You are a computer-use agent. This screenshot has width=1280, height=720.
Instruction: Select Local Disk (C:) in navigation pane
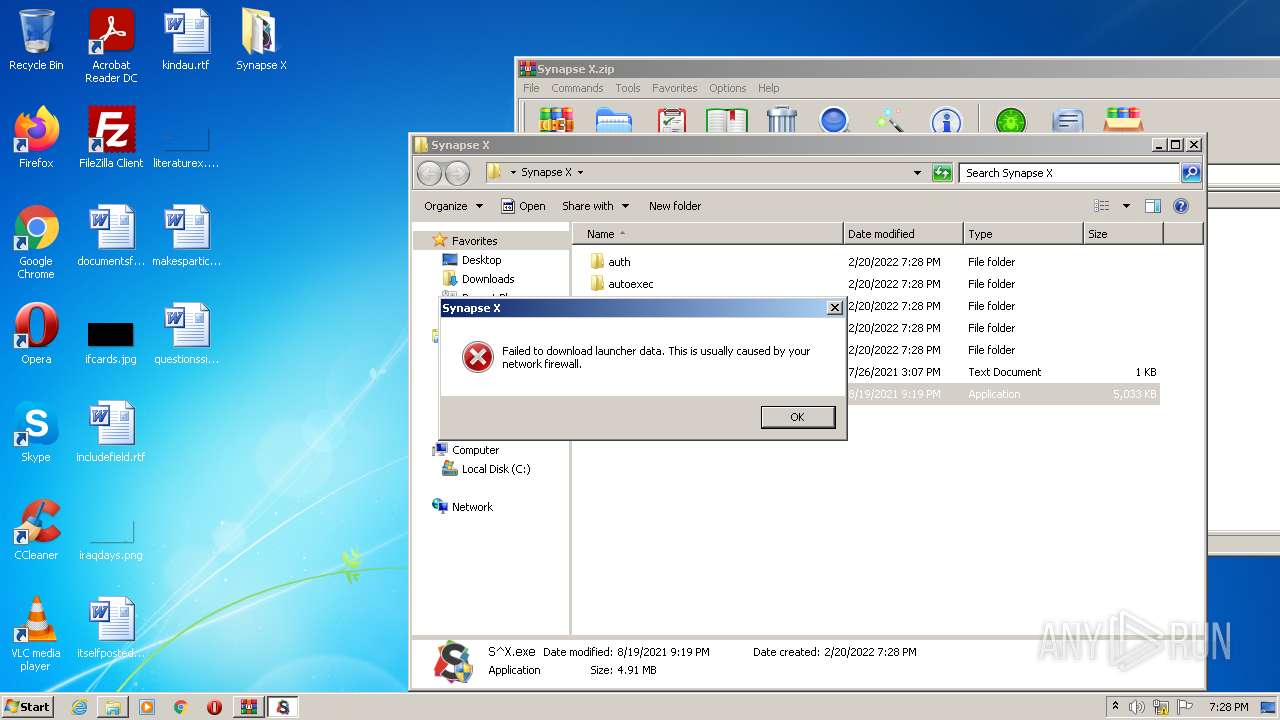(x=496, y=469)
